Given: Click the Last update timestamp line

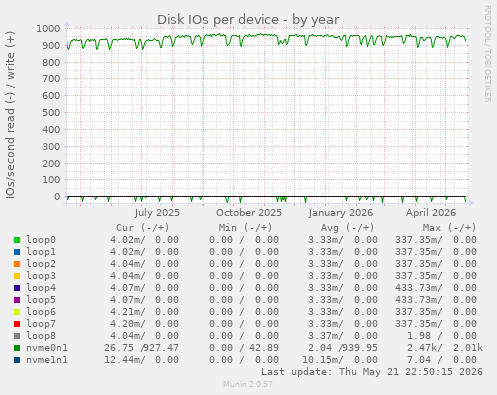Looking at the screenshot, I should (x=372, y=372).
